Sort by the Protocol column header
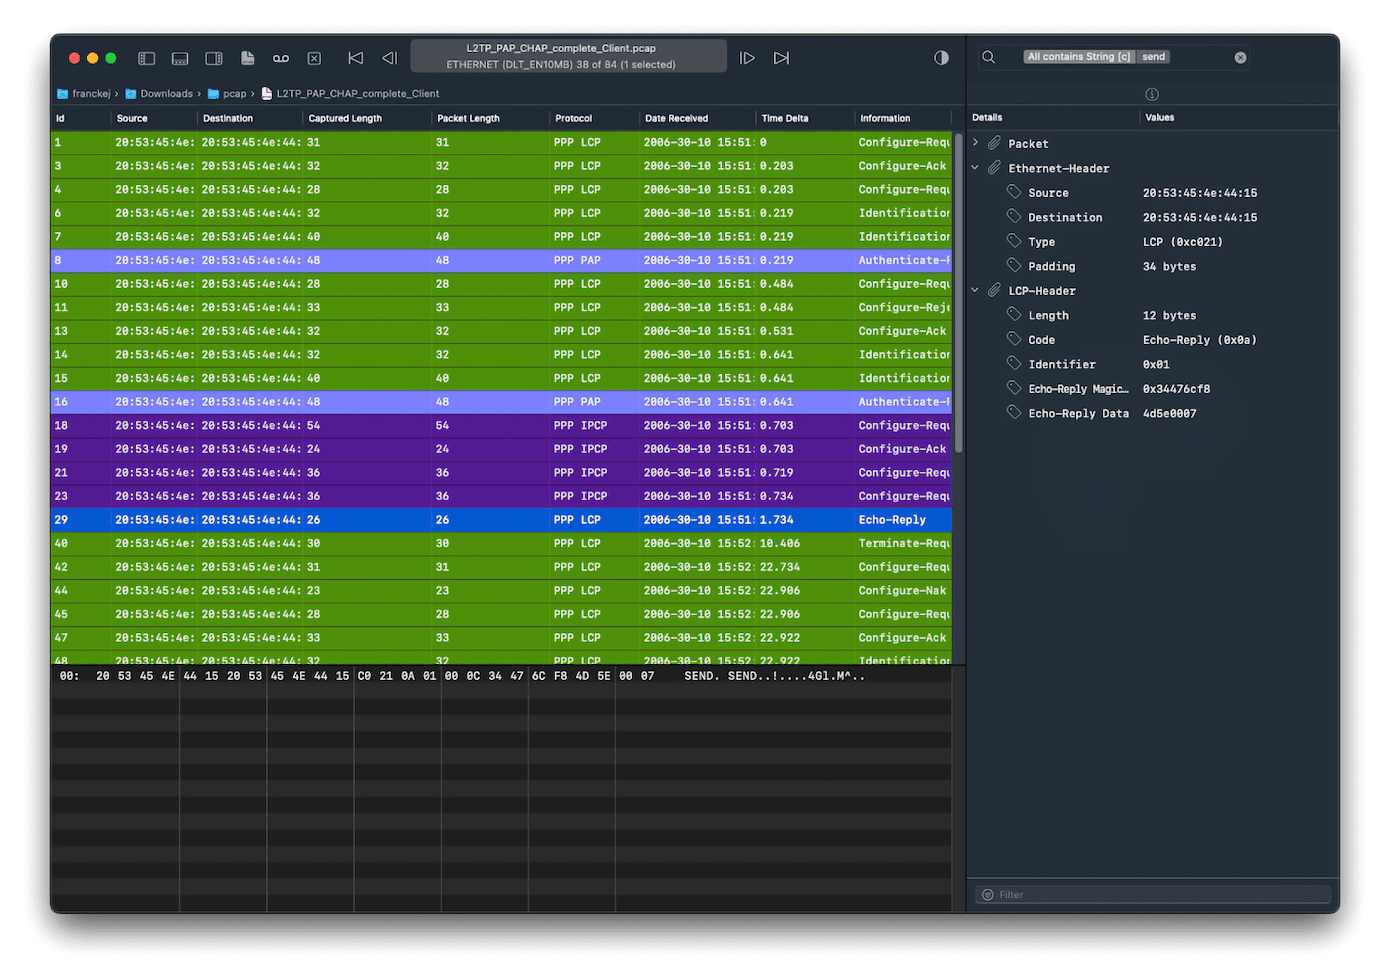The image size is (1390, 980). [574, 118]
